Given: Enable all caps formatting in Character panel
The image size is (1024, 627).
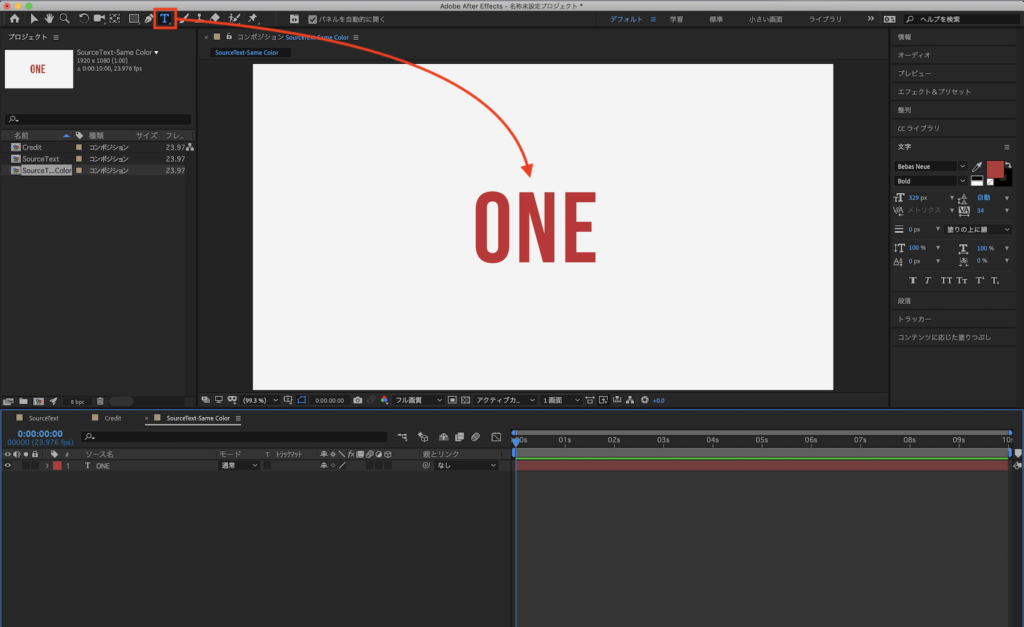Looking at the screenshot, I should [946, 280].
